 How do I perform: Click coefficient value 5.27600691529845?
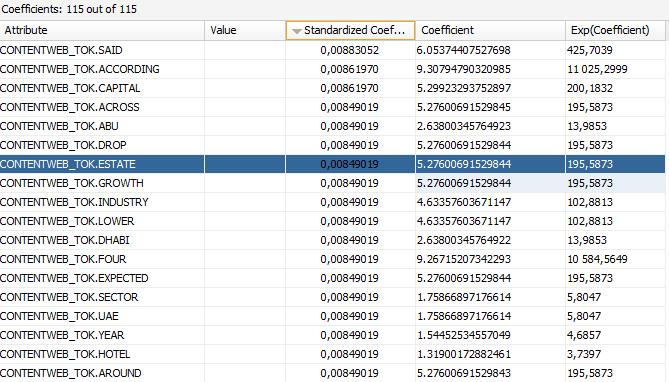464,107
